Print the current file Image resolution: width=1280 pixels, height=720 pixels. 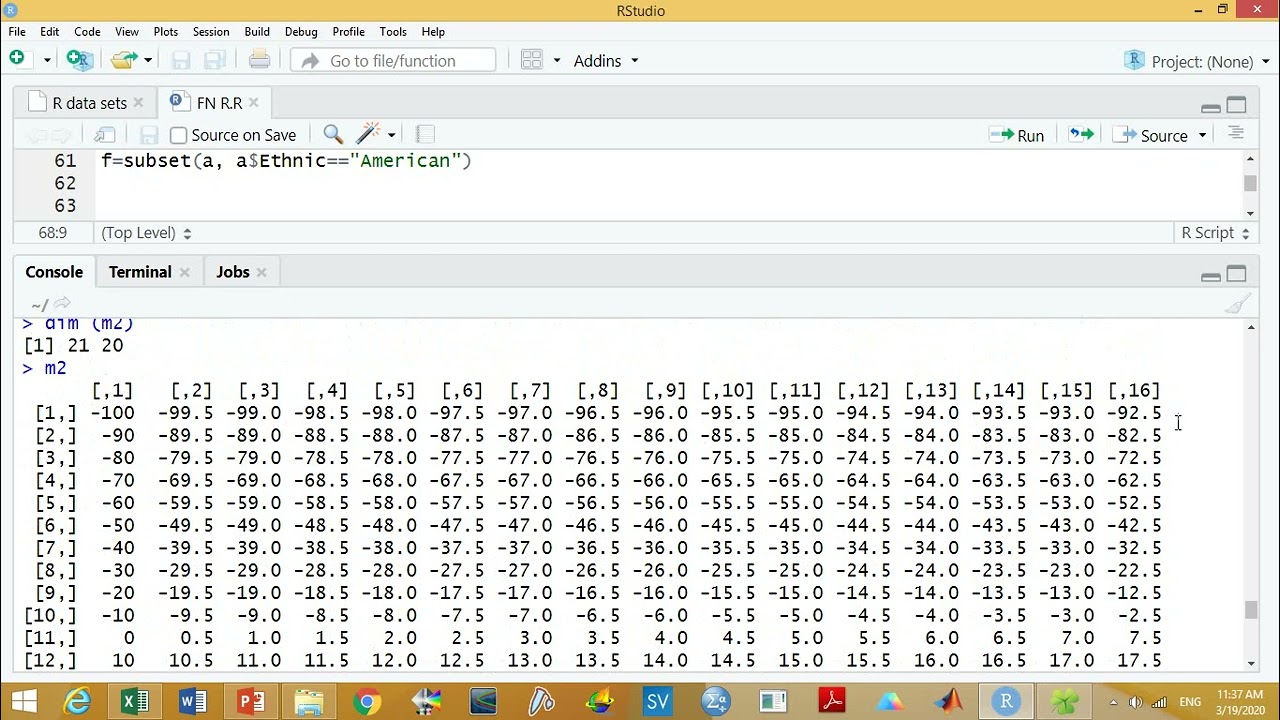259,60
